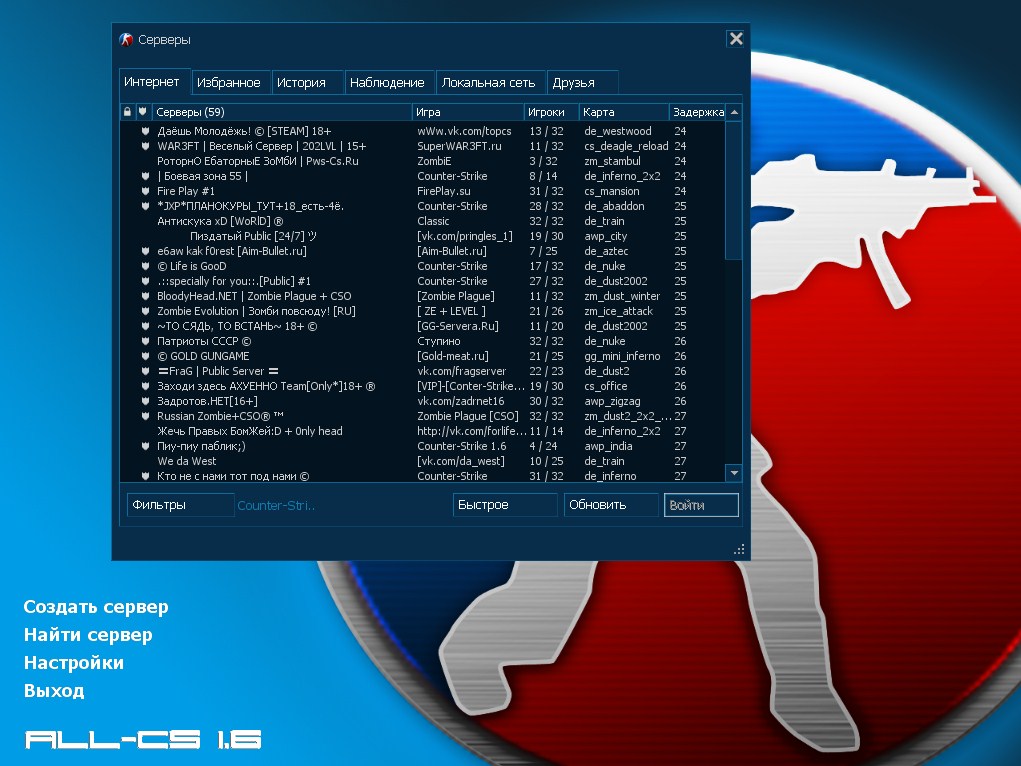Open Создать сервер in main menu

(x=96, y=606)
